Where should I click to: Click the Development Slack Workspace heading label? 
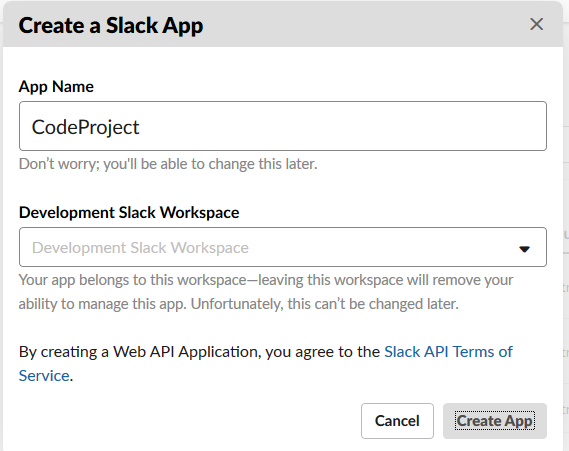click(x=129, y=212)
